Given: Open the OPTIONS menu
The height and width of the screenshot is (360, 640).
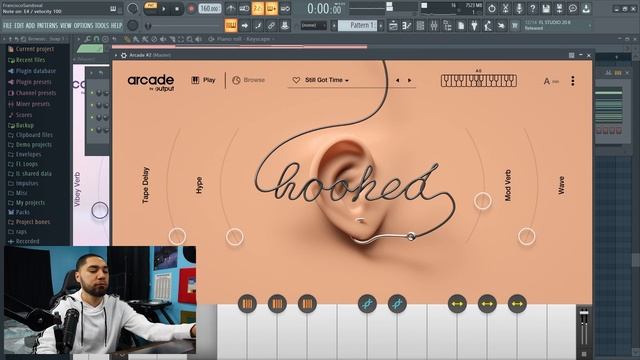Looking at the screenshot, I should point(83,25).
